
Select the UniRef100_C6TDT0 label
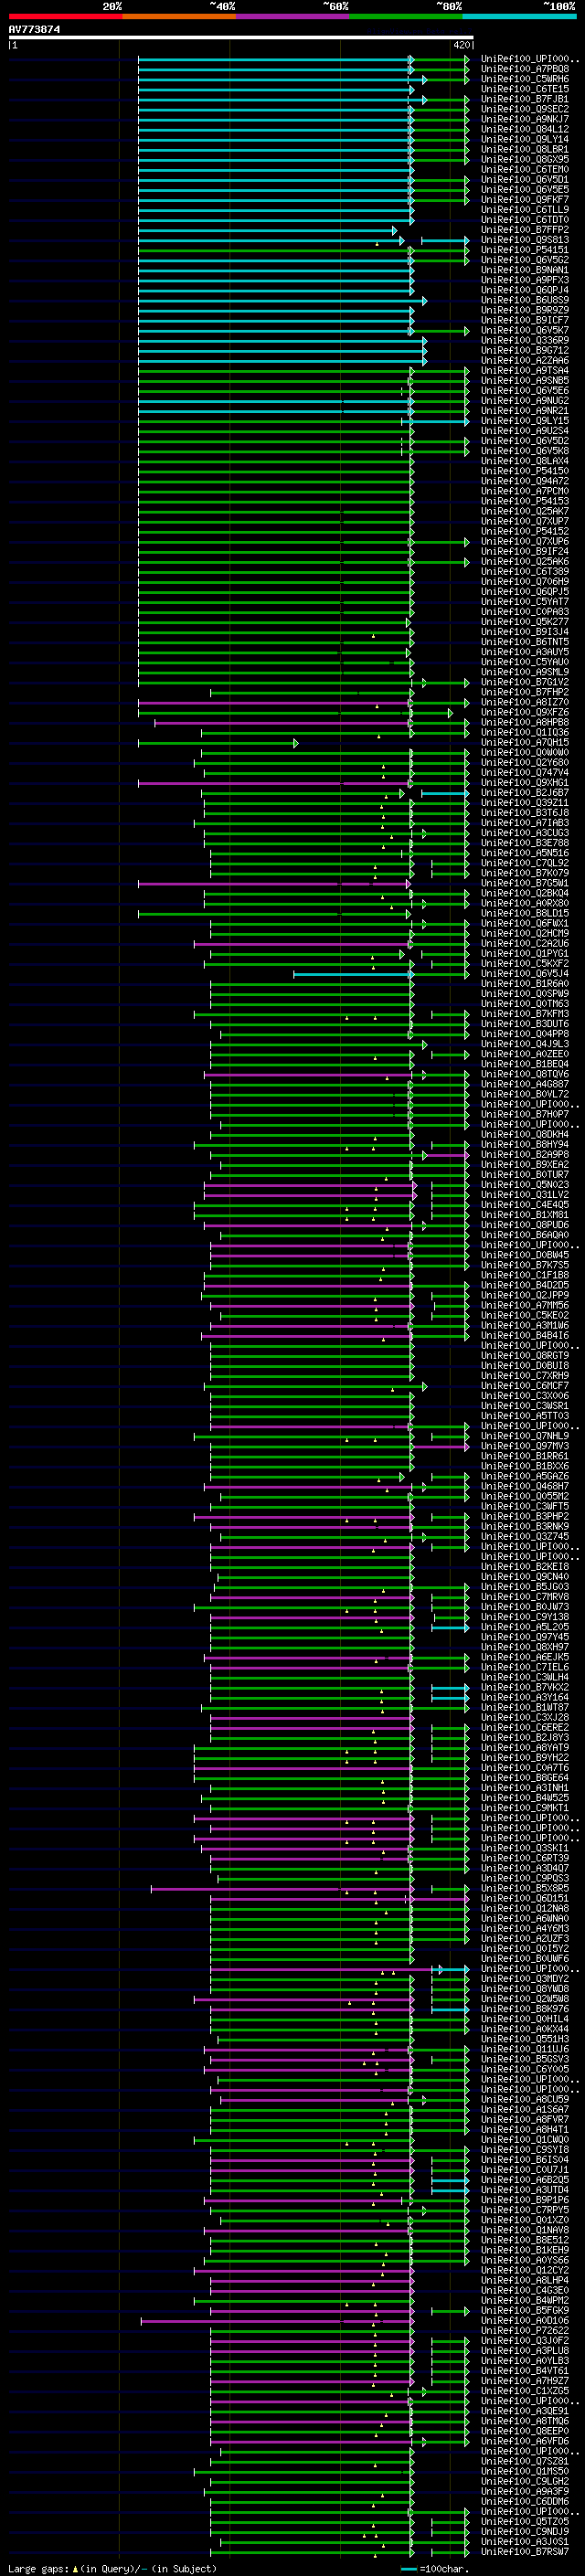(x=525, y=220)
